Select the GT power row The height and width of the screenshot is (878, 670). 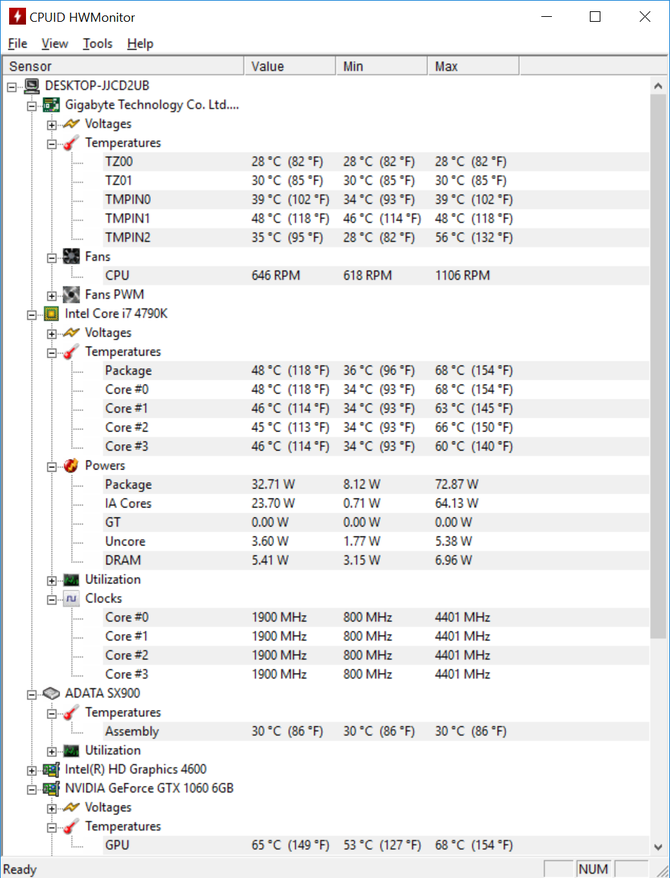(x=376, y=522)
